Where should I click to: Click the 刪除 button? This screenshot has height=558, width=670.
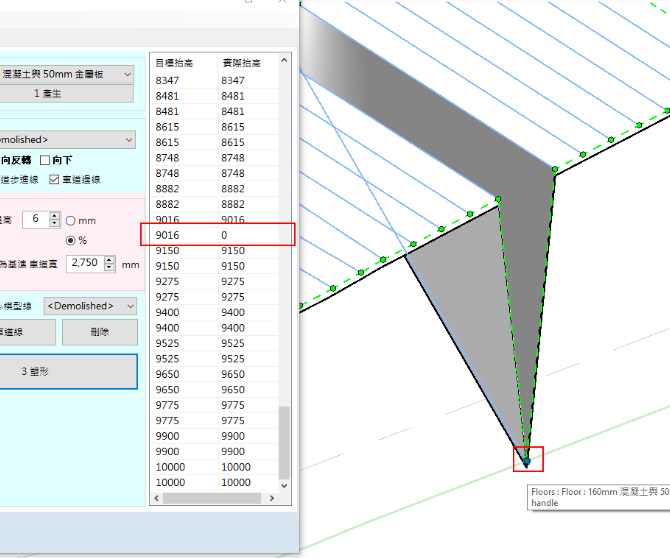100,332
